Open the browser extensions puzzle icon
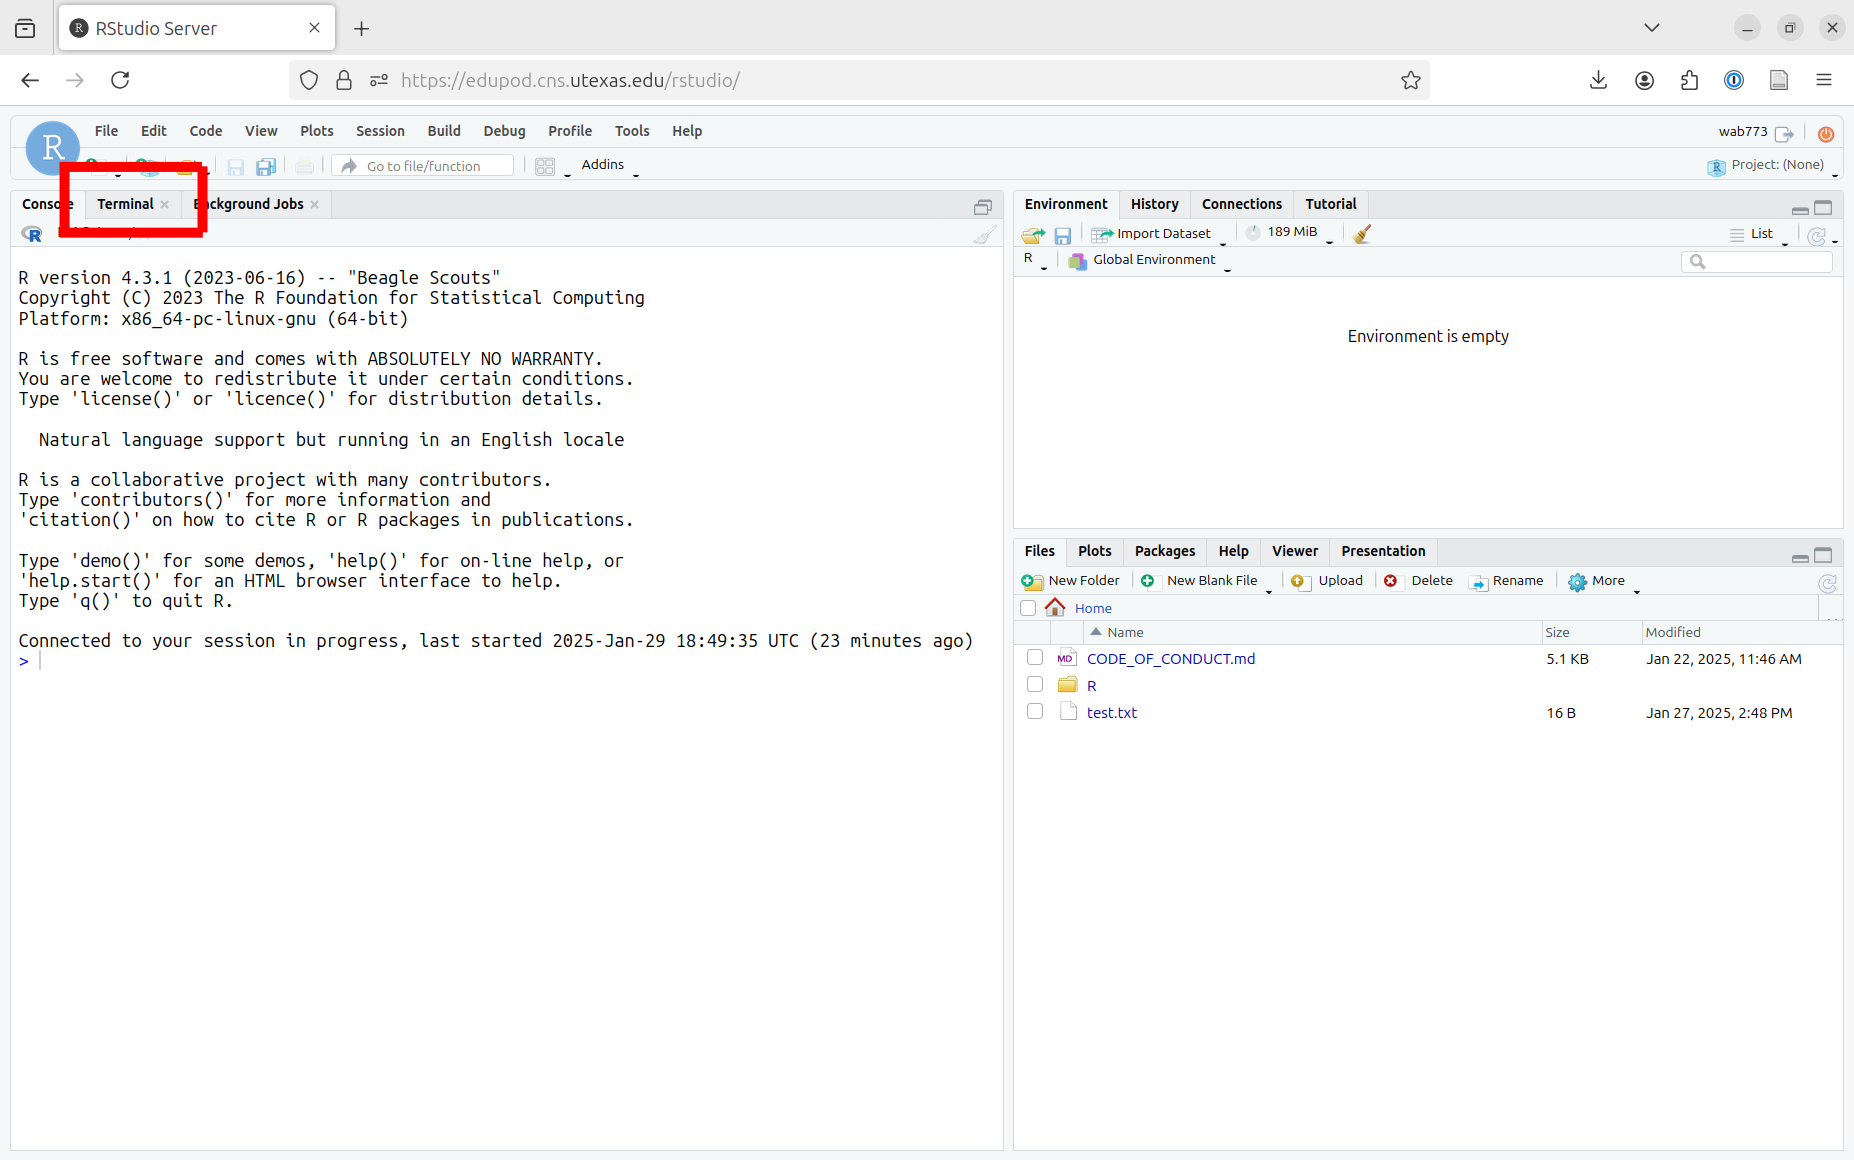The width and height of the screenshot is (1854, 1160). click(1689, 80)
